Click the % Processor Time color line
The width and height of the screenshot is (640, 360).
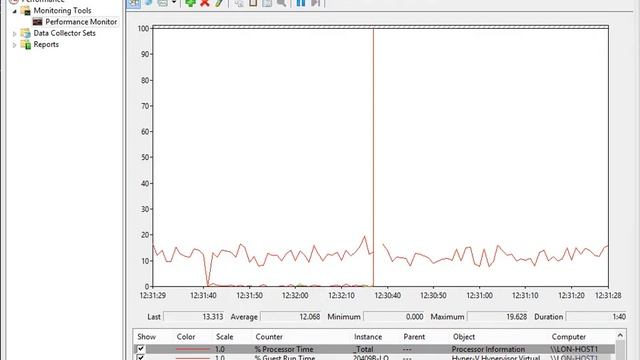click(193, 349)
